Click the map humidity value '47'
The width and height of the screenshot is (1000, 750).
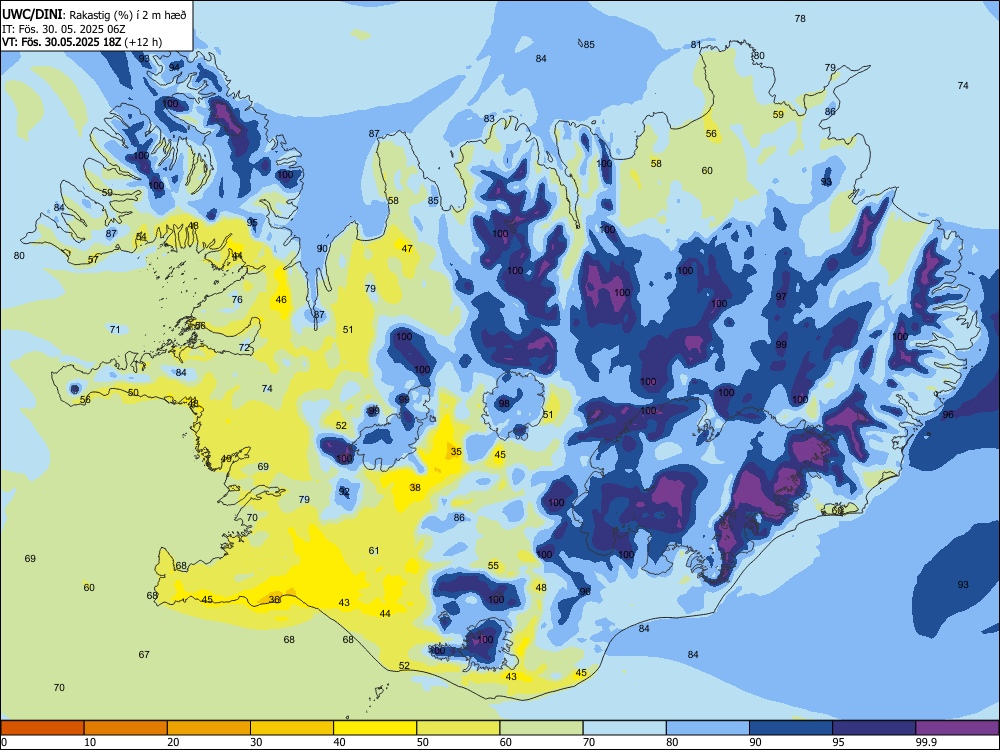[x=407, y=249]
